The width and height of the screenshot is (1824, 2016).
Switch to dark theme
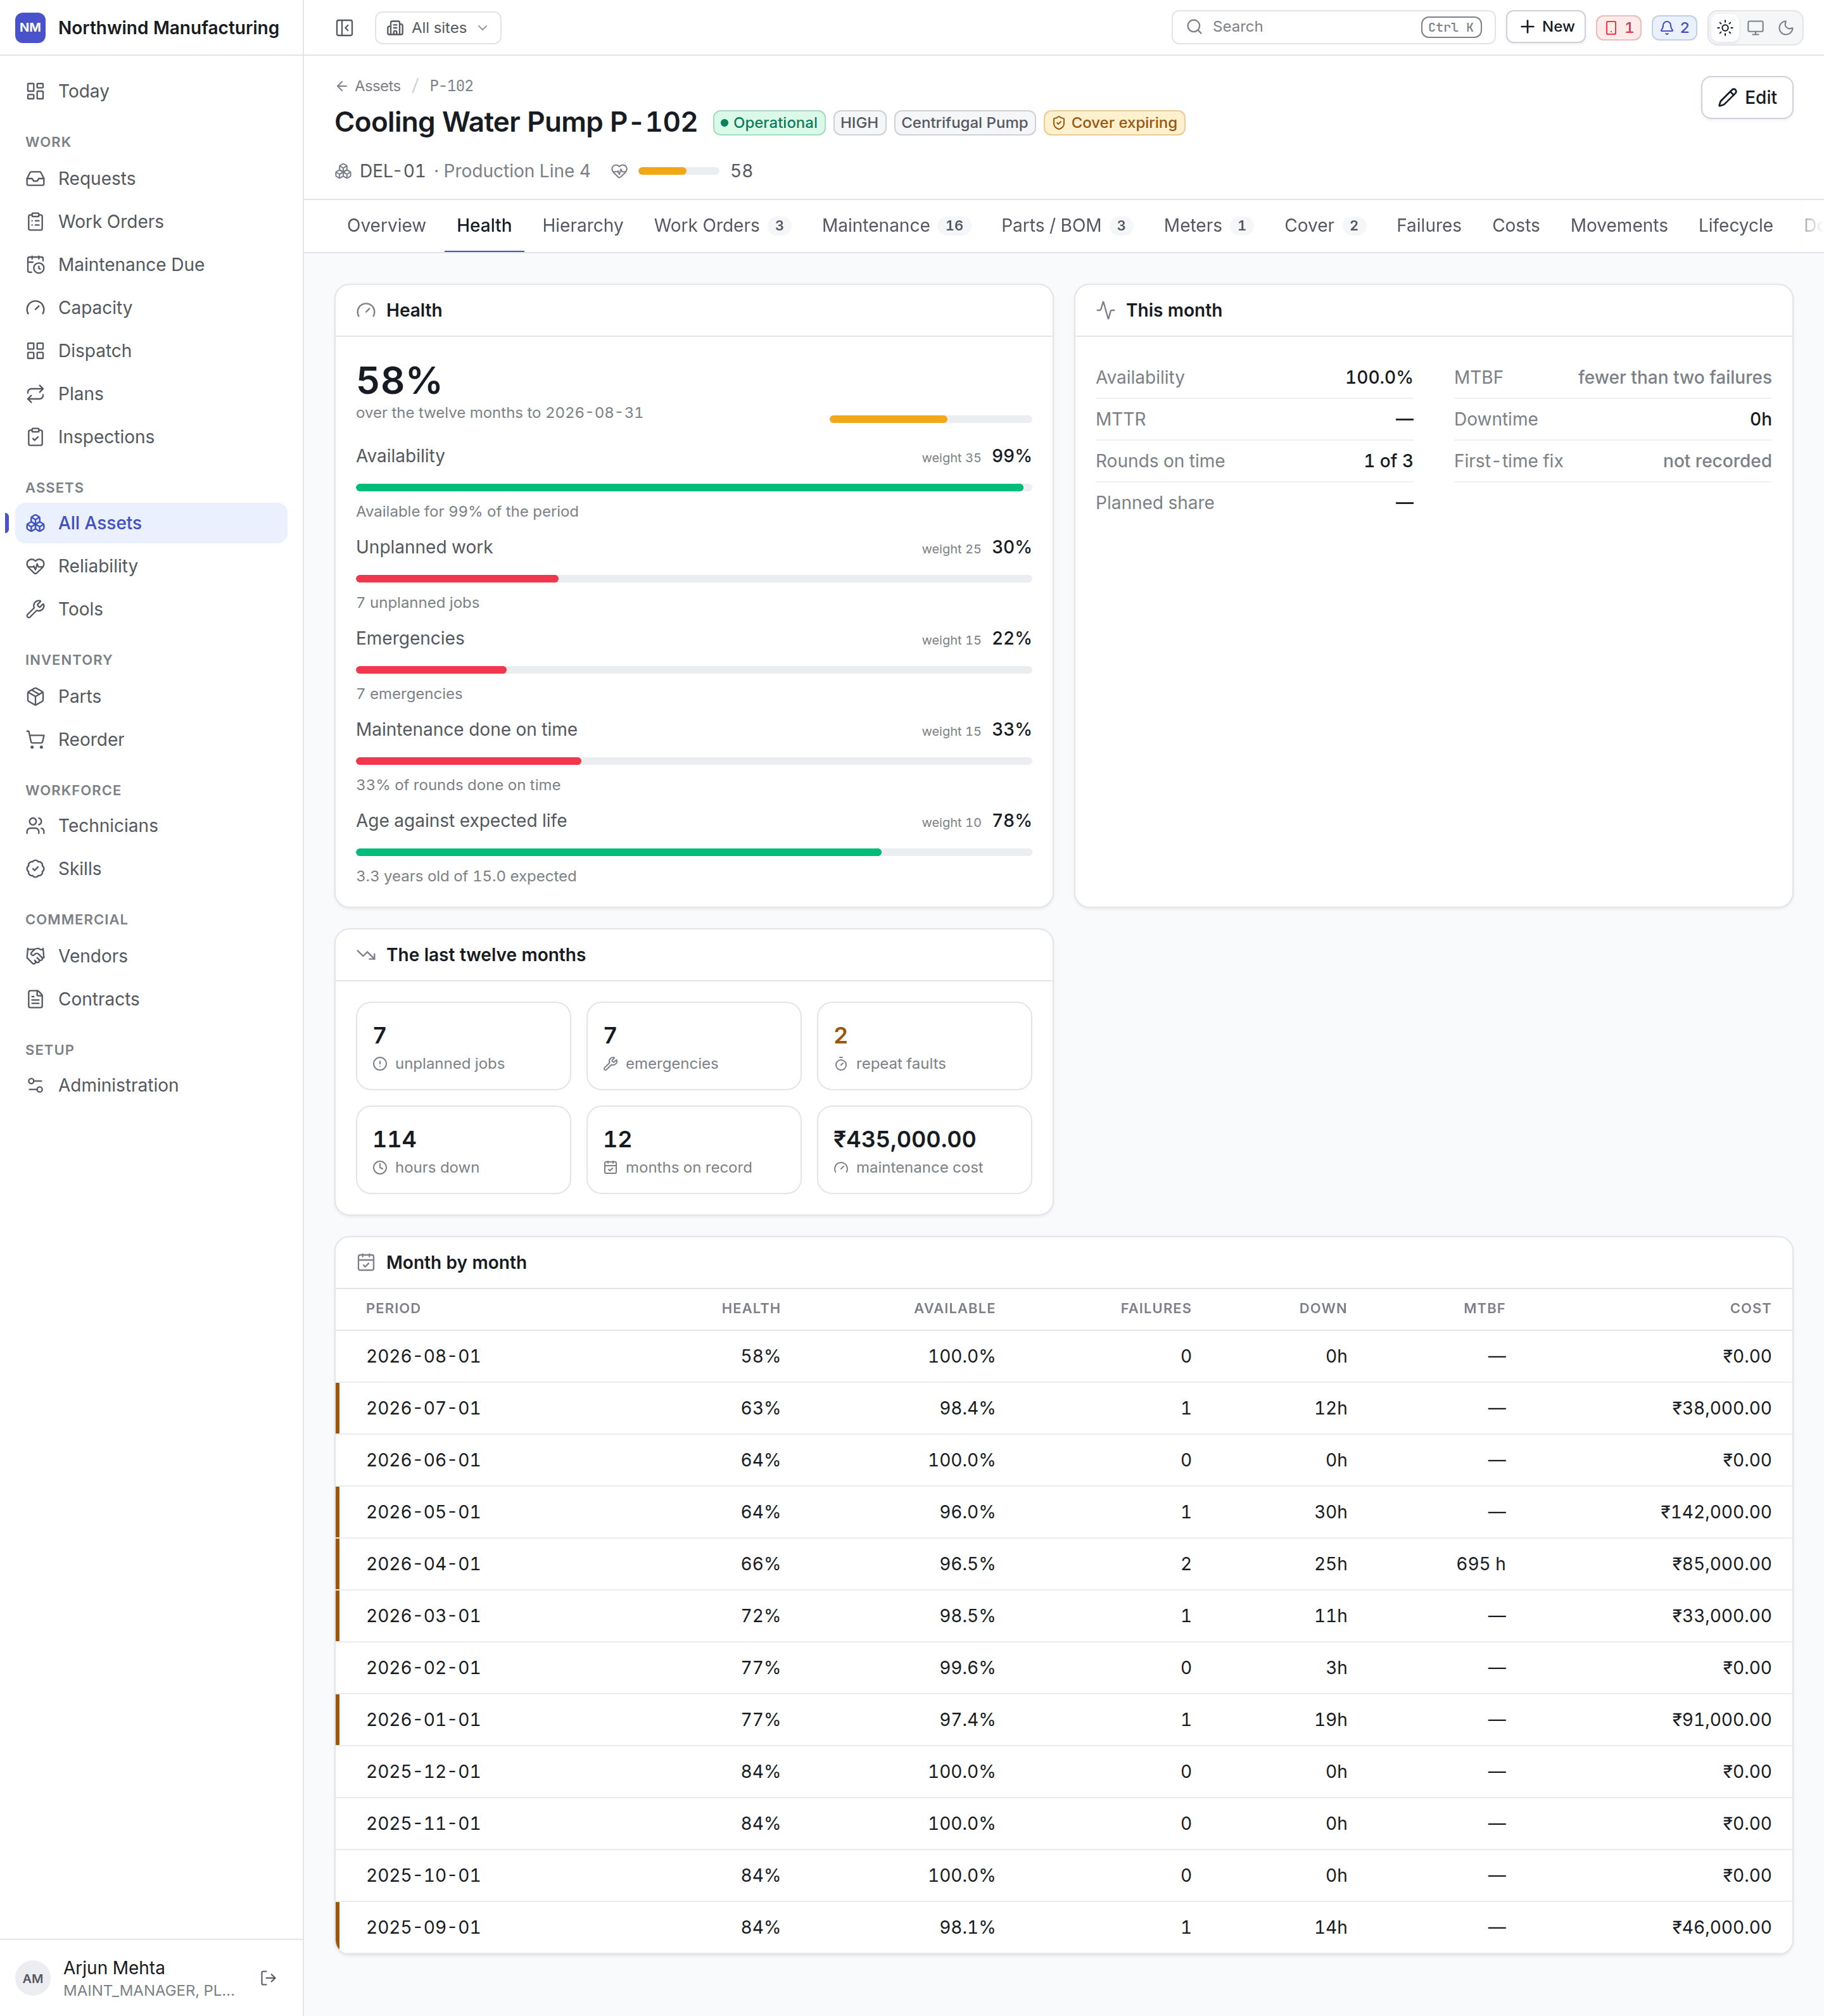[1786, 27]
